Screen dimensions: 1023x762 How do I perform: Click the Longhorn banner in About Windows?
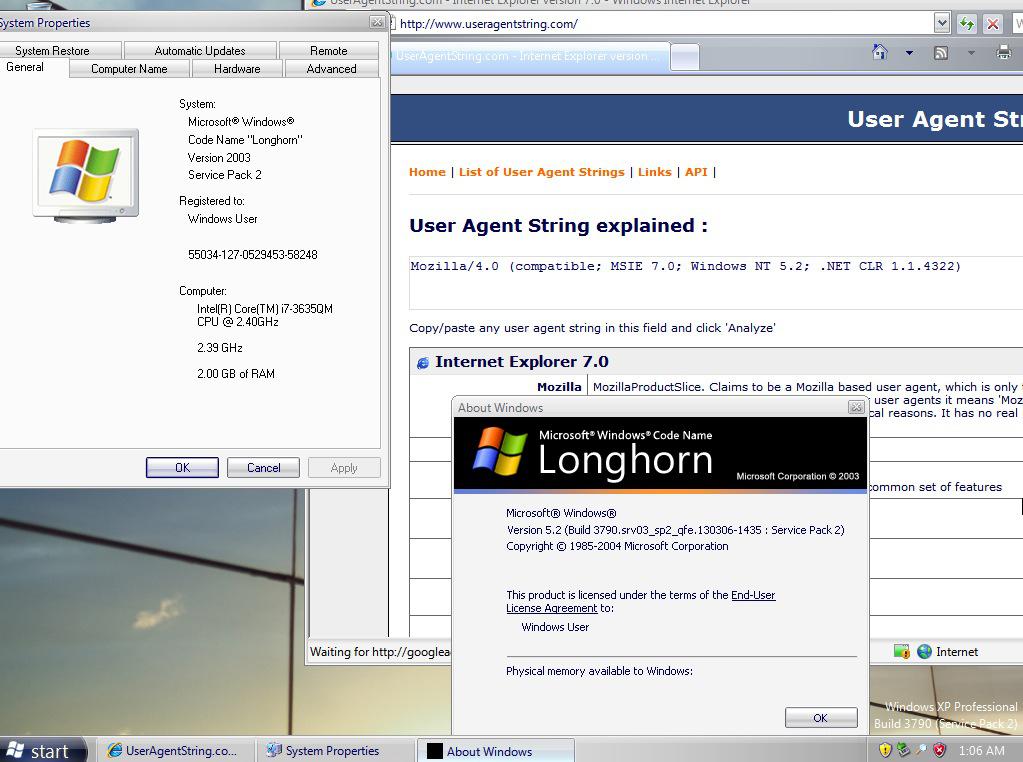coord(660,455)
